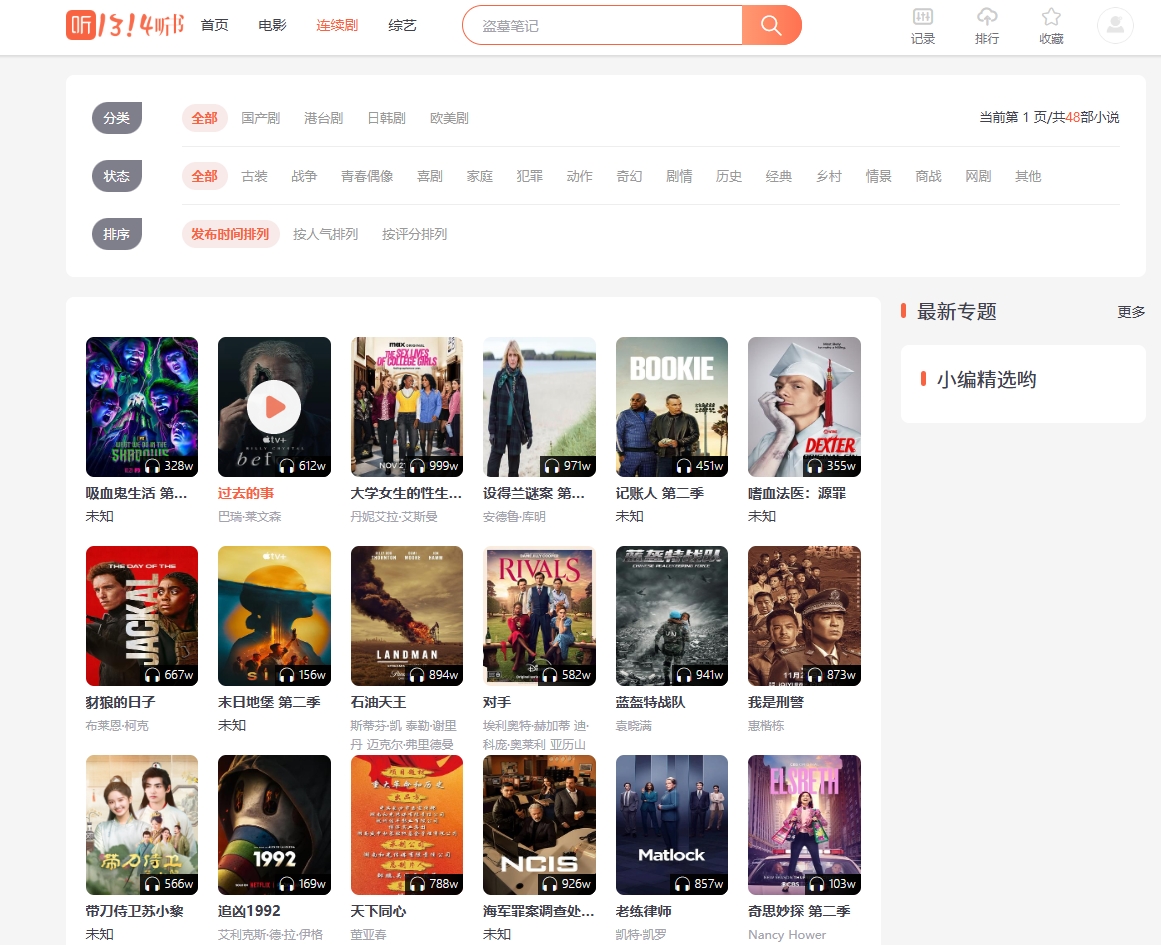The width and height of the screenshot is (1161, 945).
Task: Choose the 喜剧 genre filter
Action: click(x=429, y=176)
